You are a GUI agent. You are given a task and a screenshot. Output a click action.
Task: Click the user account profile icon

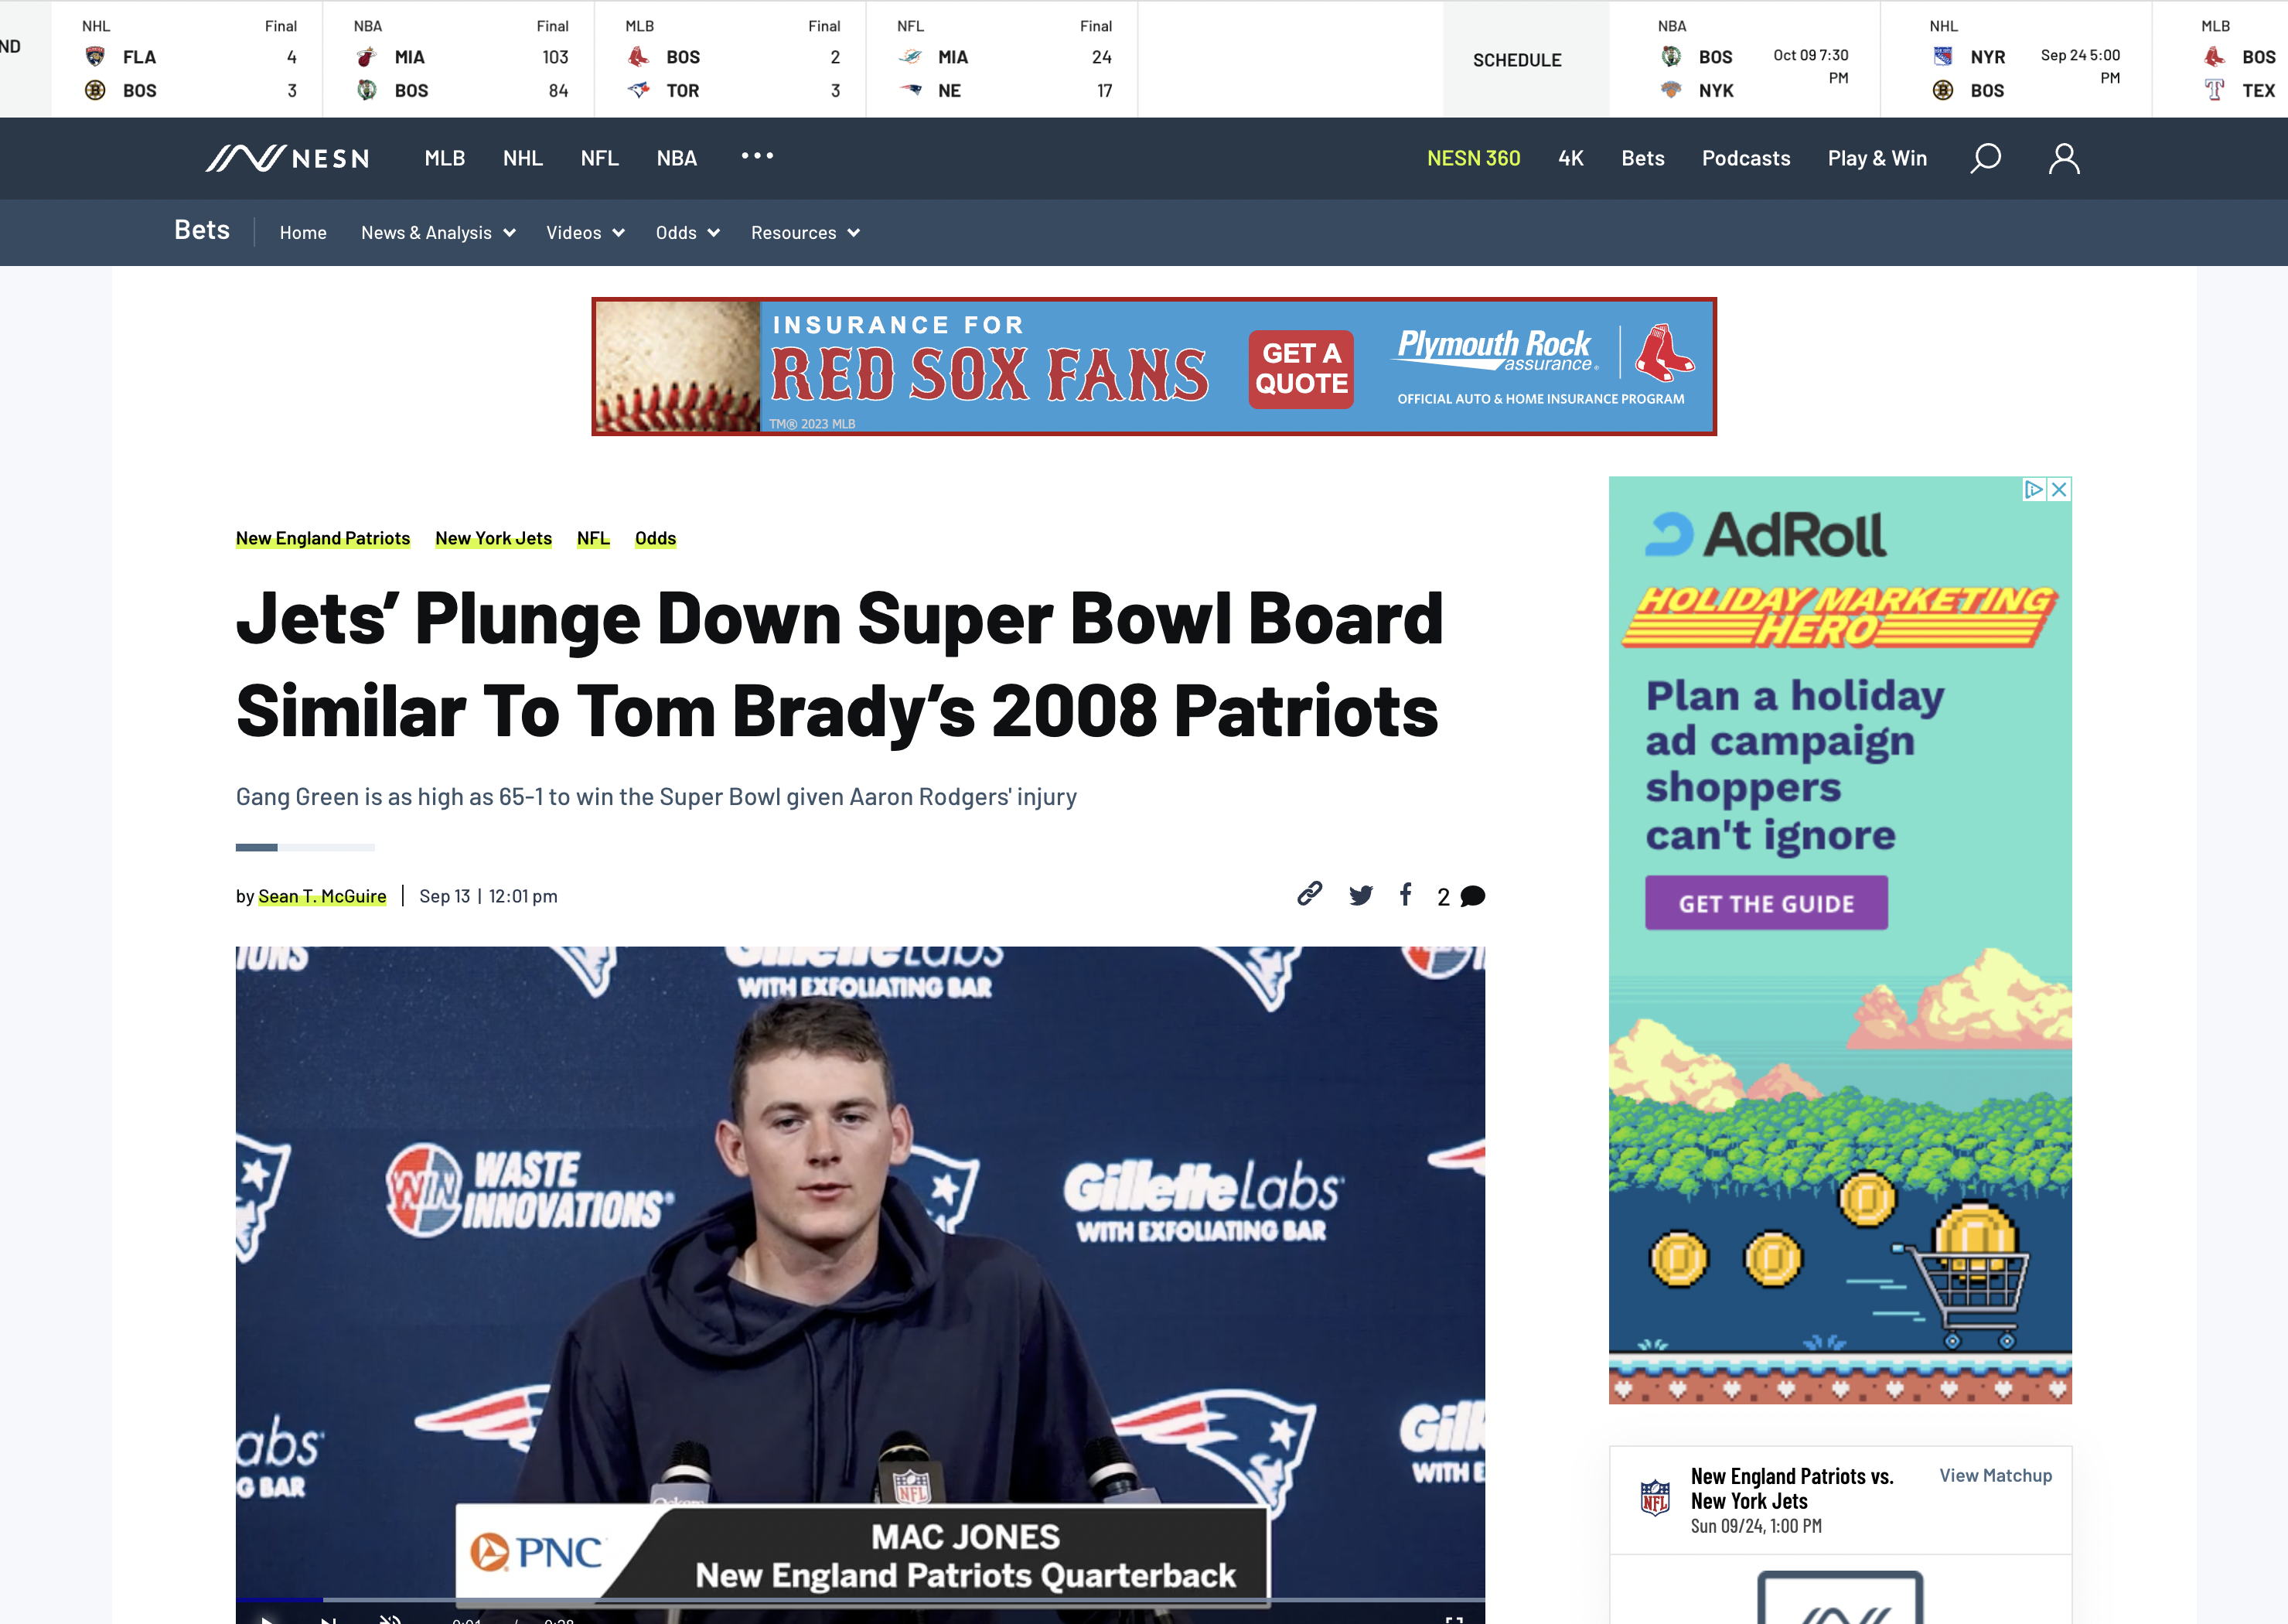2064,158
